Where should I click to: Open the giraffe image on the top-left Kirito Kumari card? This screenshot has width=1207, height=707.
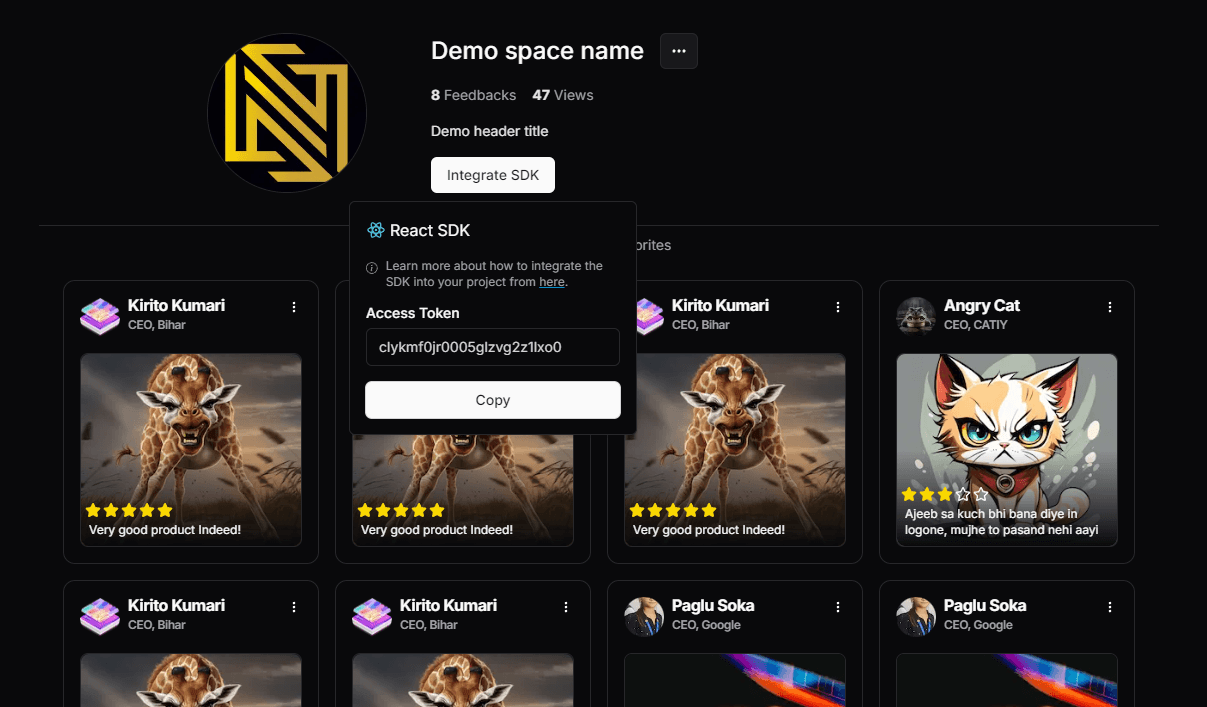[191, 450]
